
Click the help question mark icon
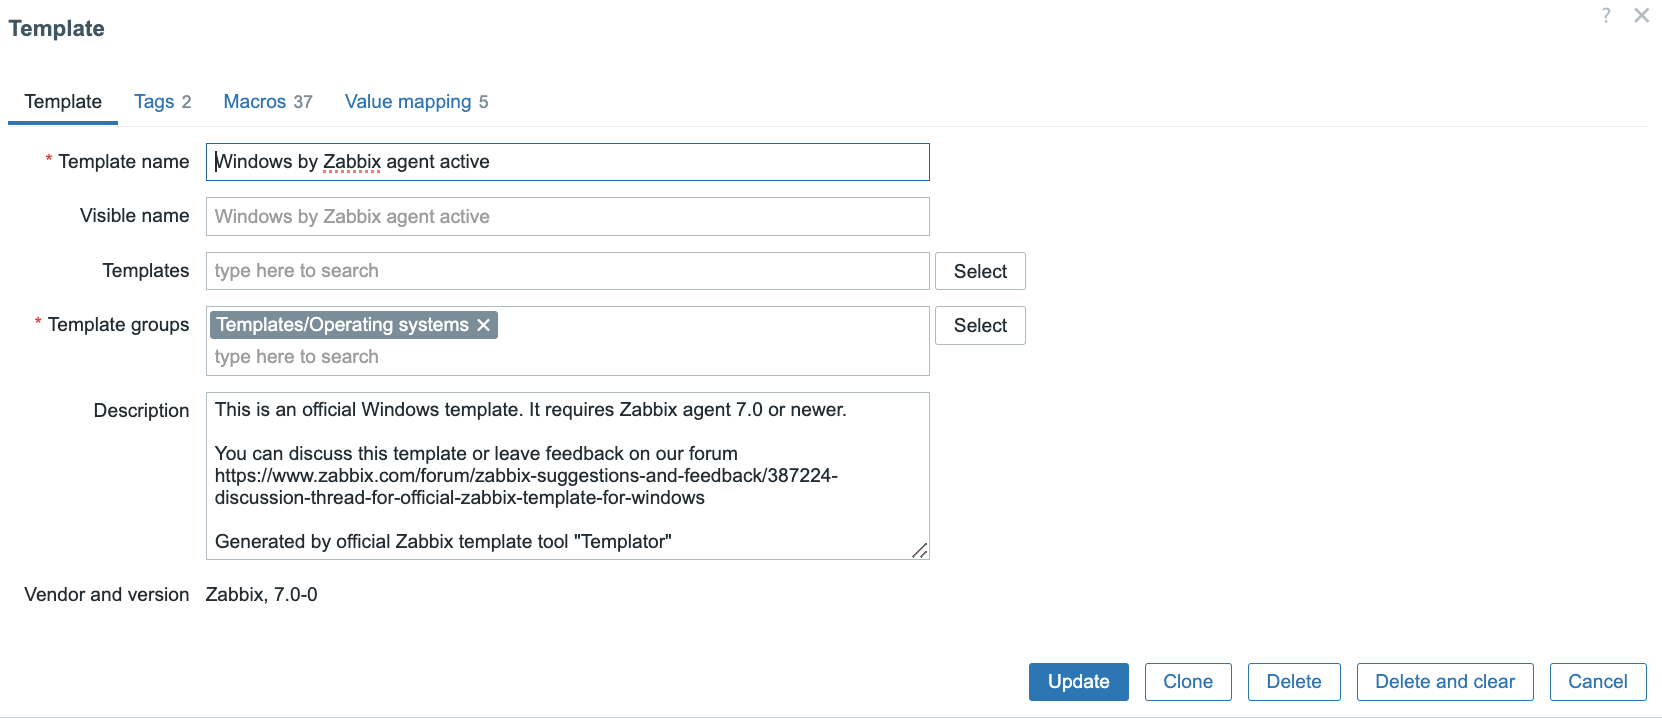coord(1606,15)
